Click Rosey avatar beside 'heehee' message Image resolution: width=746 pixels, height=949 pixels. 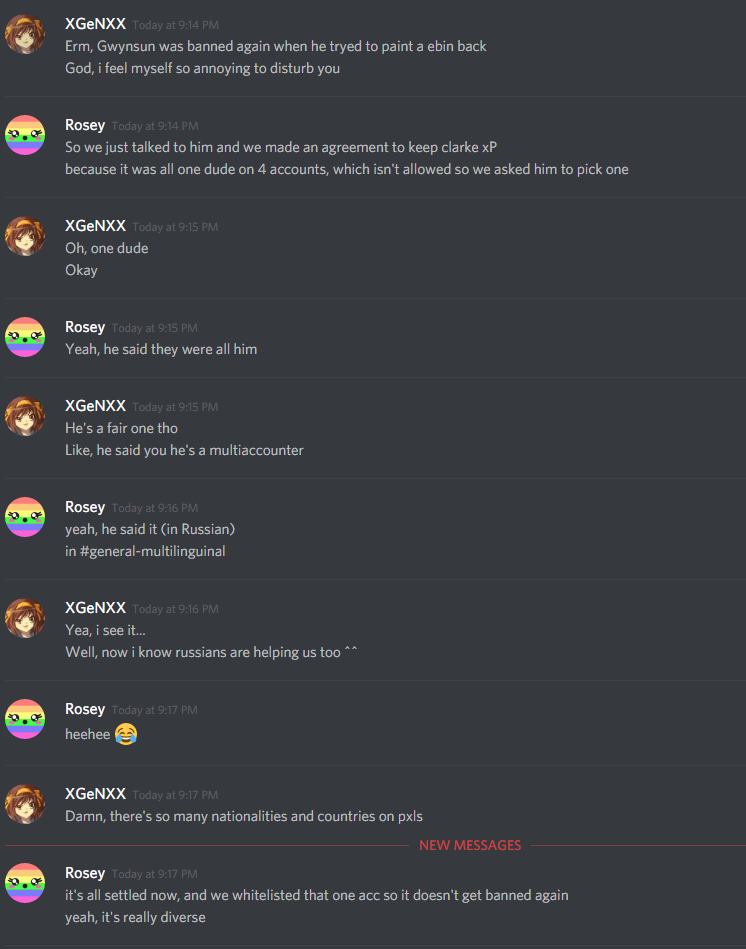click(x=25, y=719)
